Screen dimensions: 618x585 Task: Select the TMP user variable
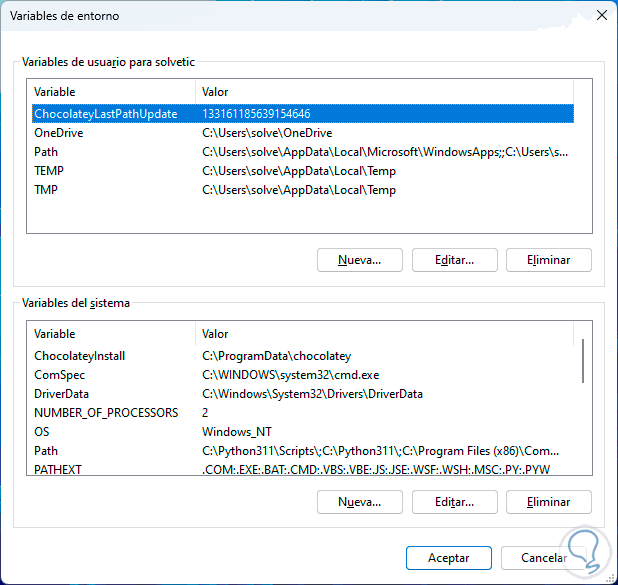pyautogui.click(x=47, y=190)
